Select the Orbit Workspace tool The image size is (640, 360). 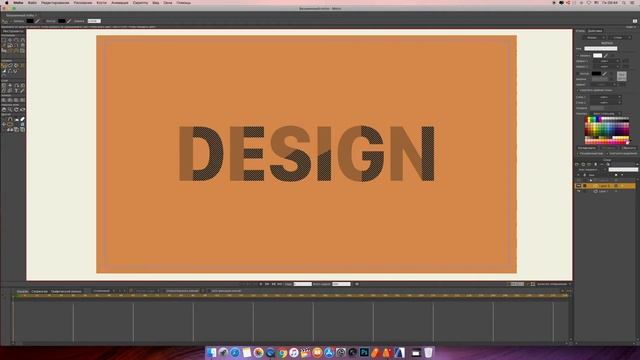click(x=22, y=110)
